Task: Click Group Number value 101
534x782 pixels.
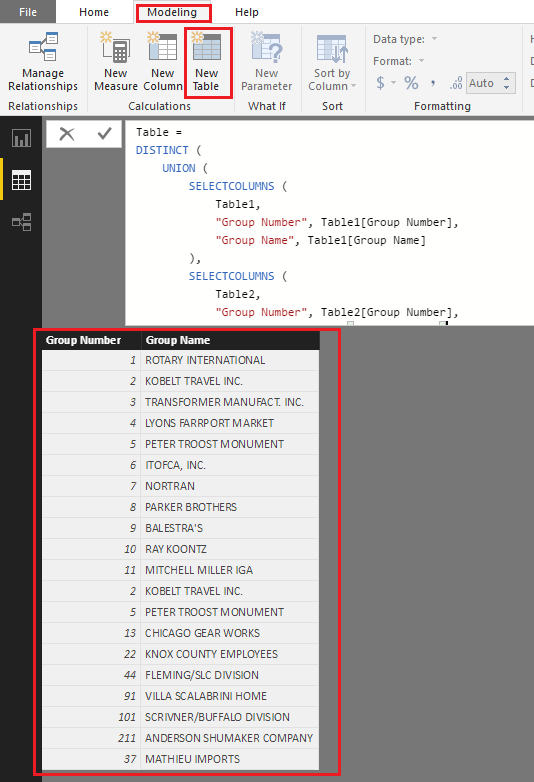Action: coord(91,717)
